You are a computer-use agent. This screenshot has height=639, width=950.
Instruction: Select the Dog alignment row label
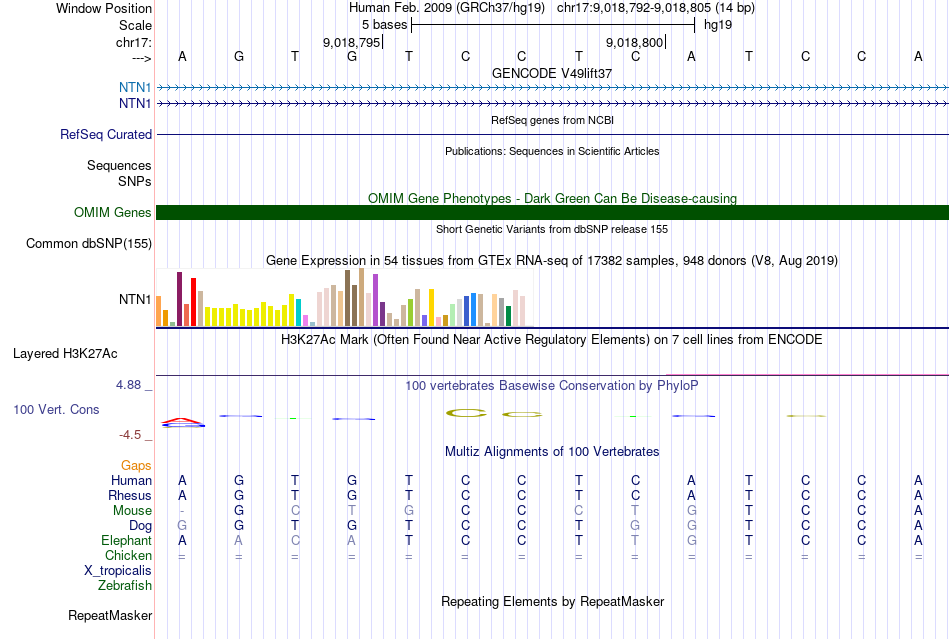140,526
